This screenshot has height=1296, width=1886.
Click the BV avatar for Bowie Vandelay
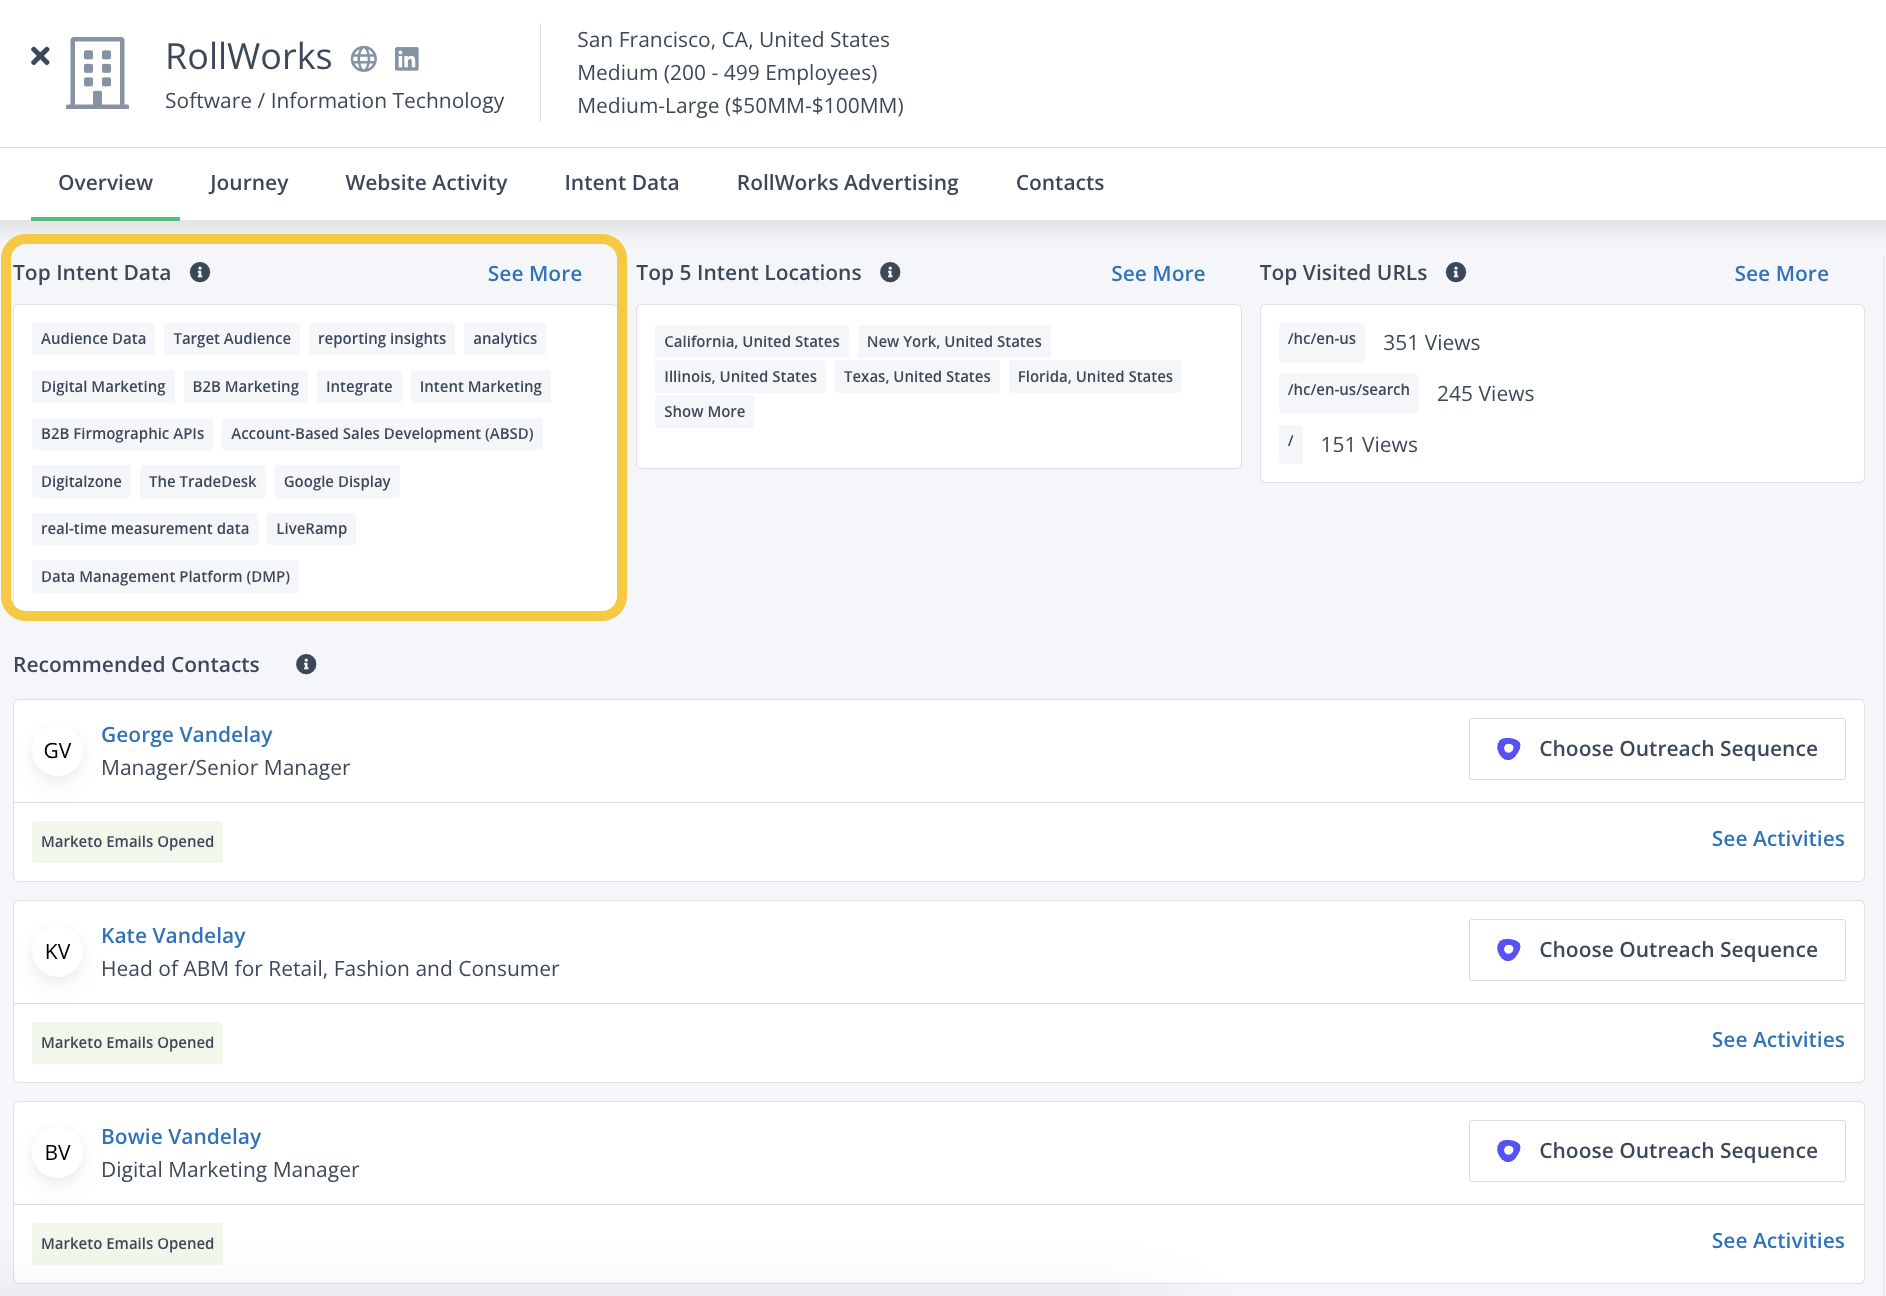pyautogui.click(x=58, y=1153)
